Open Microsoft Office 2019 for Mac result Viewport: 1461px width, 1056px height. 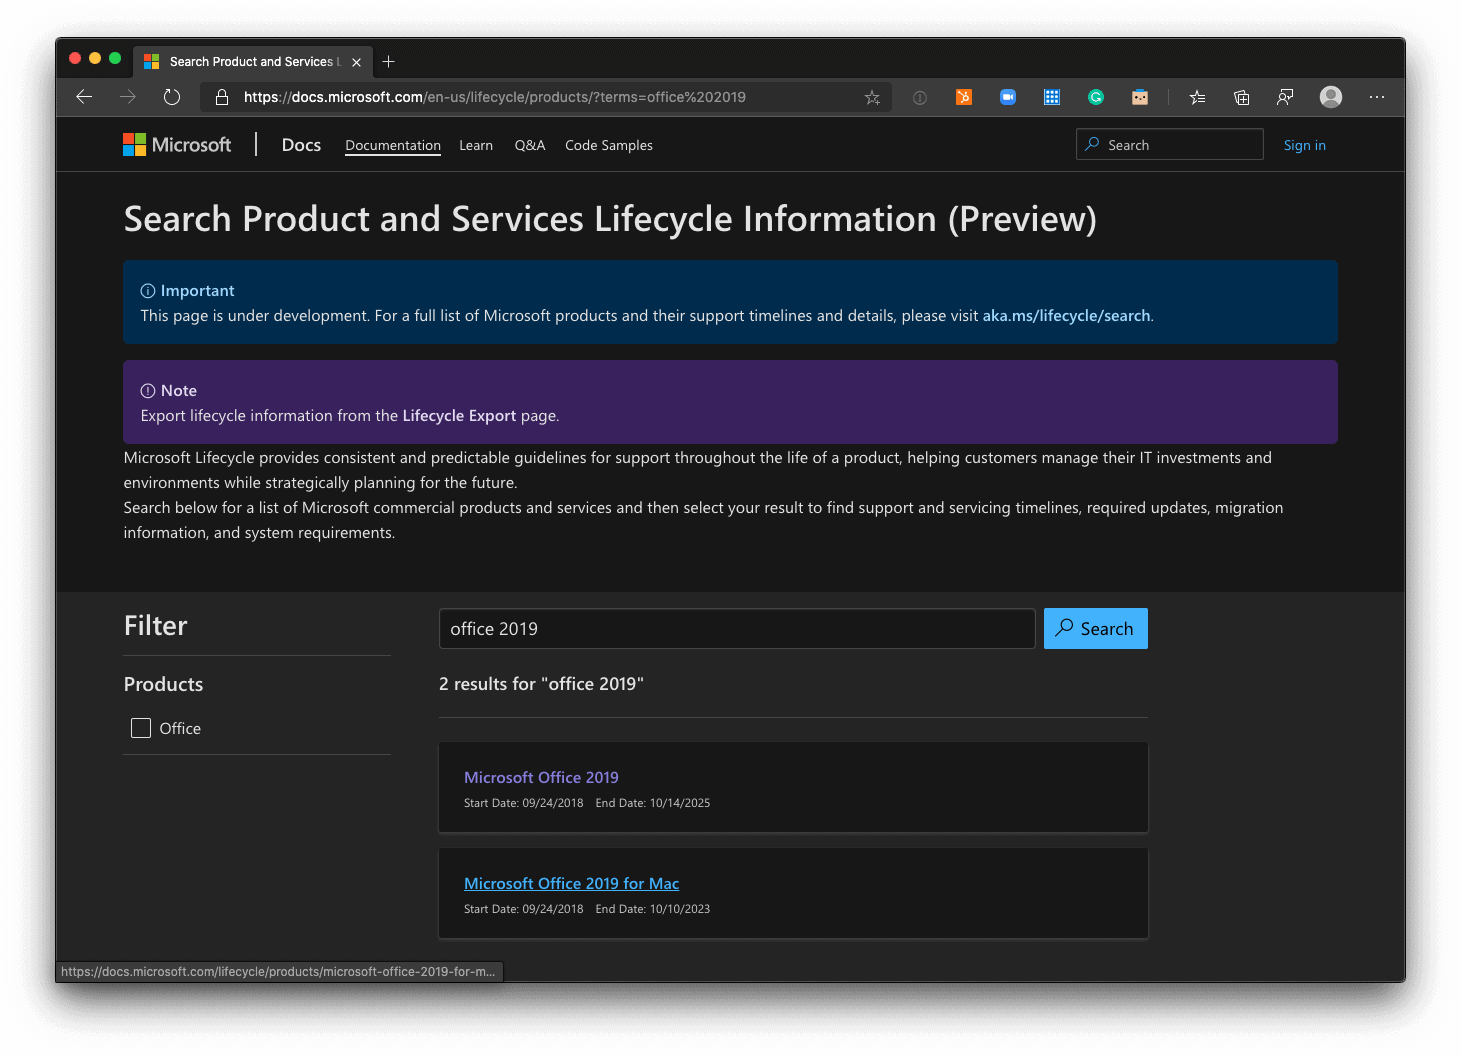pyautogui.click(x=571, y=883)
